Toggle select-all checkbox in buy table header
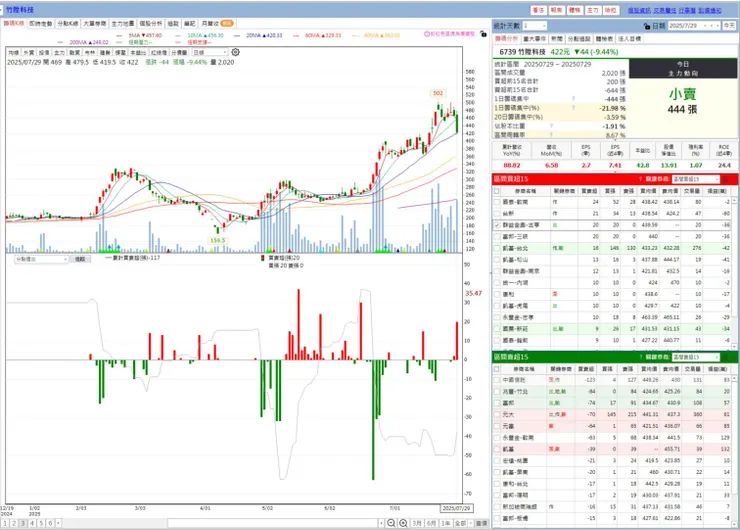 click(x=496, y=191)
